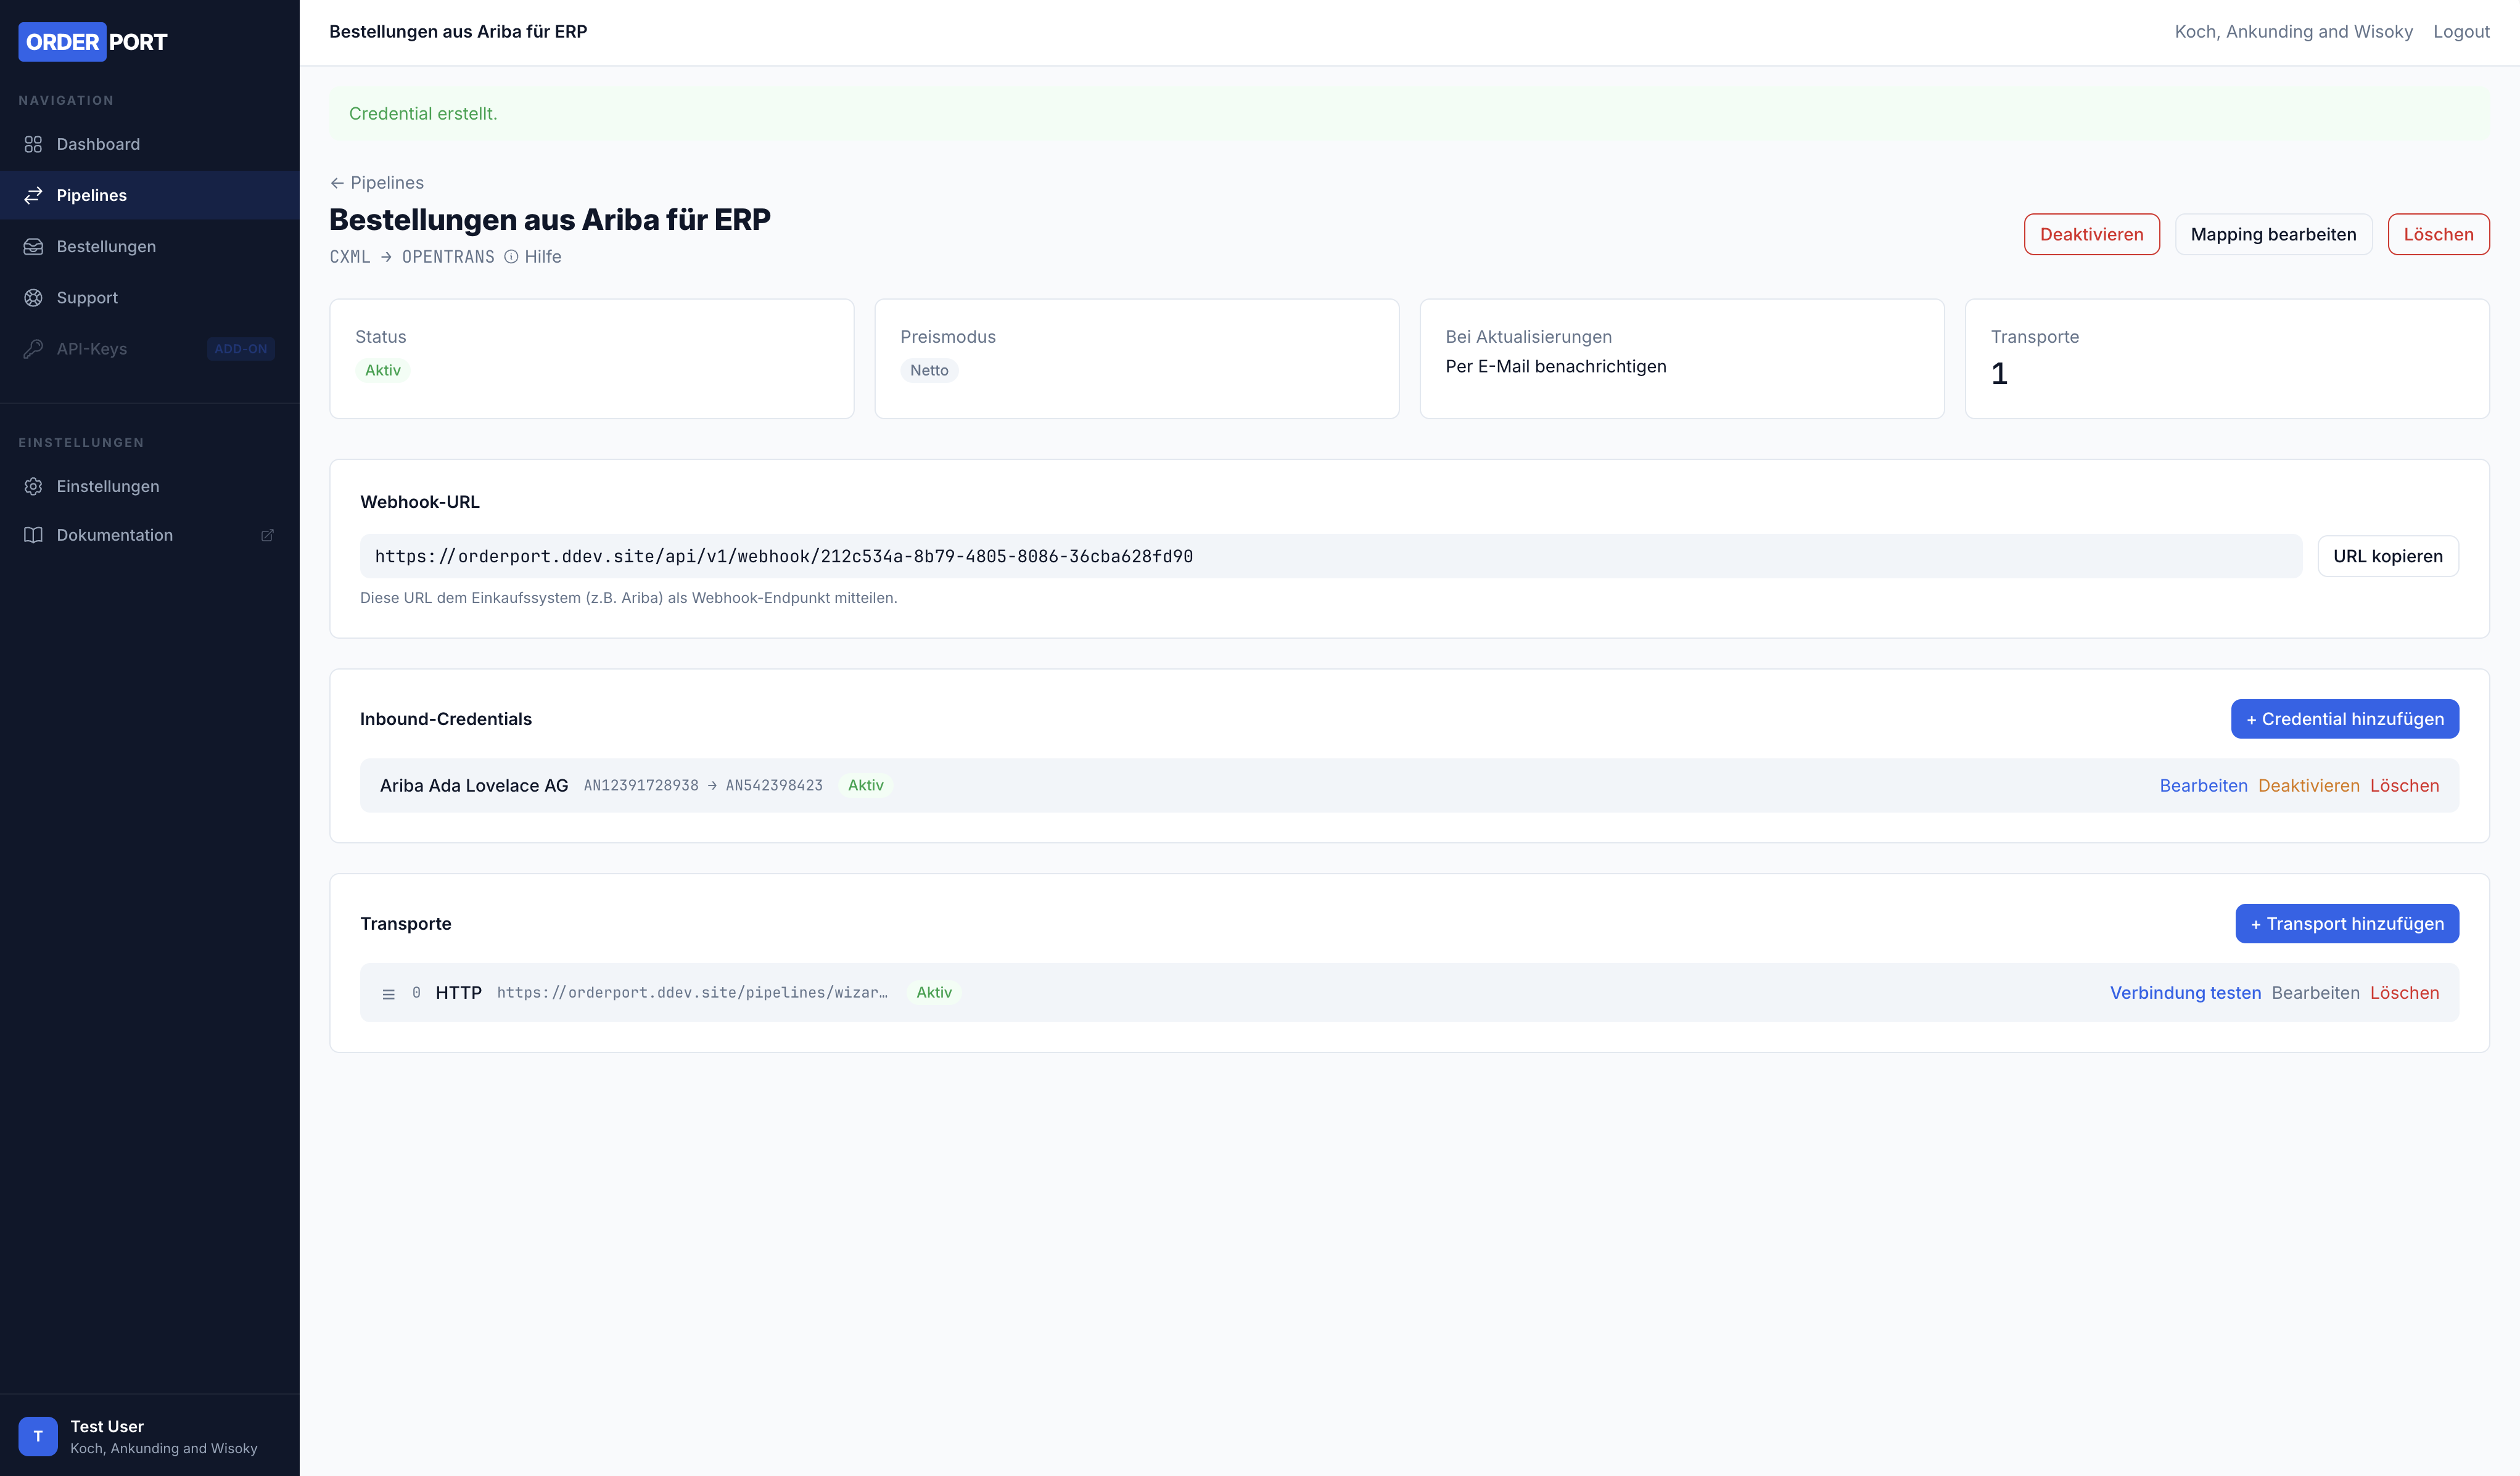This screenshot has width=2520, height=1476.
Task: Click the Support lifebuoy icon
Action: coord(33,297)
